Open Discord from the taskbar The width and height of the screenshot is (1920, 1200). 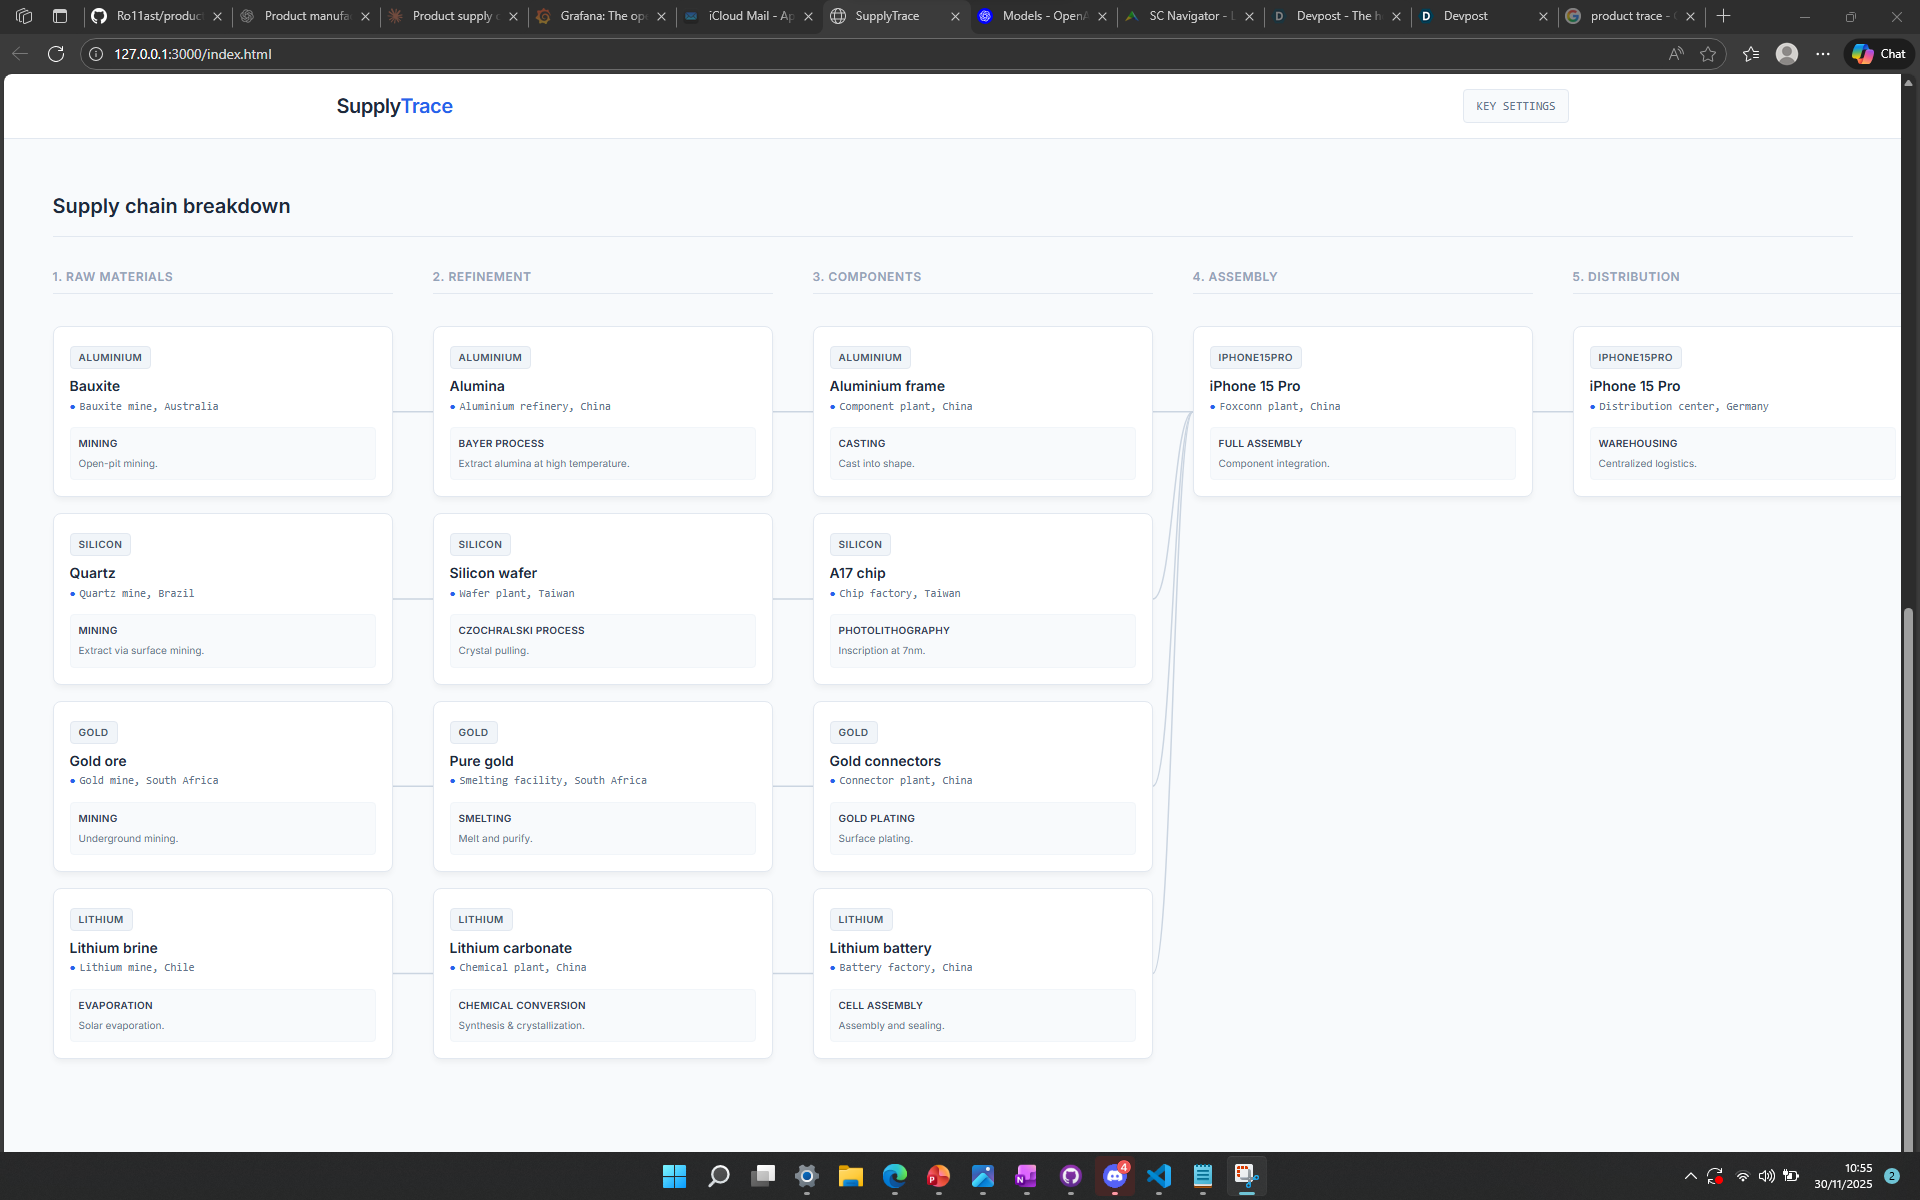[x=1114, y=1176]
